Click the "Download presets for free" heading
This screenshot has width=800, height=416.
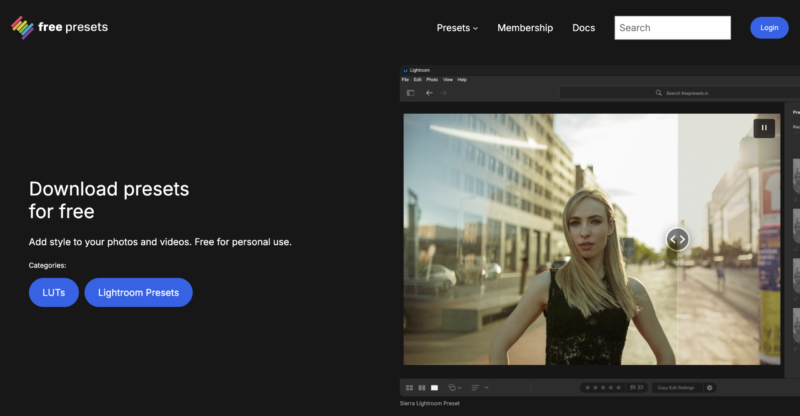click(x=109, y=200)
